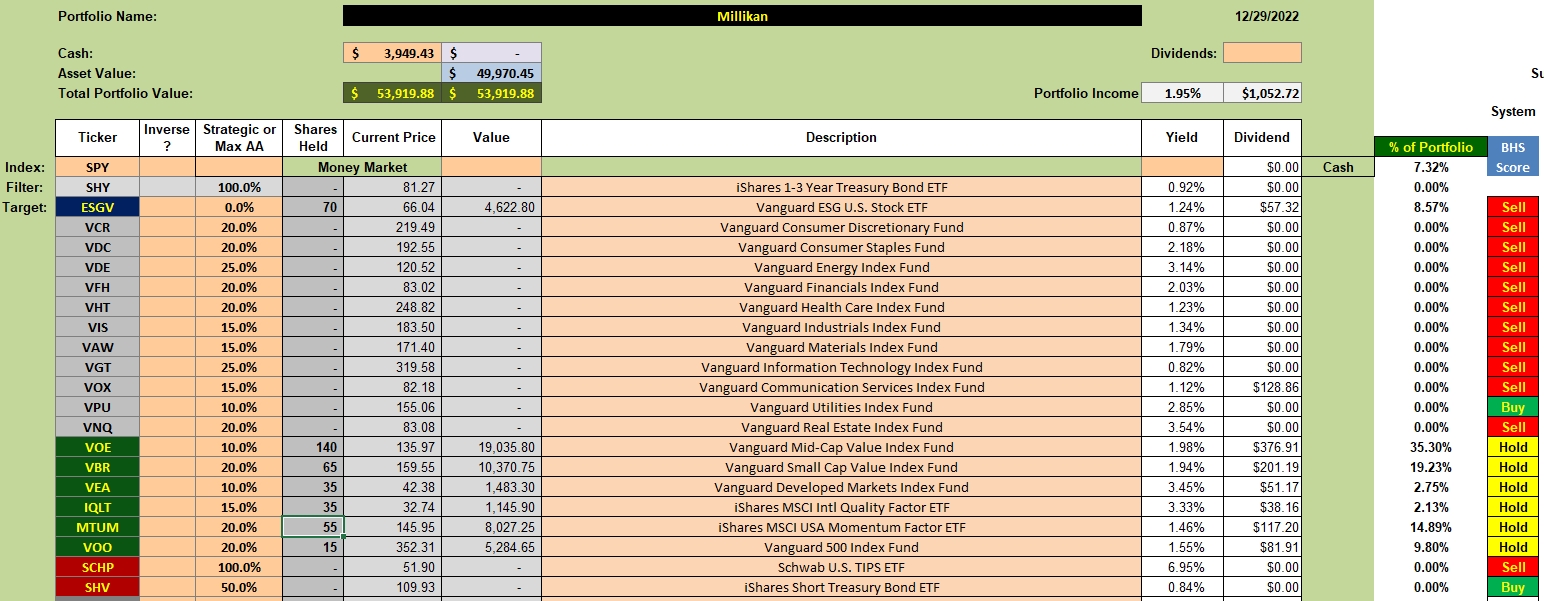Select VOE portfolio percentage 35.30%
This screenshot has width=1544, height=601.
pyautogui.click(x=1430, y=447)
